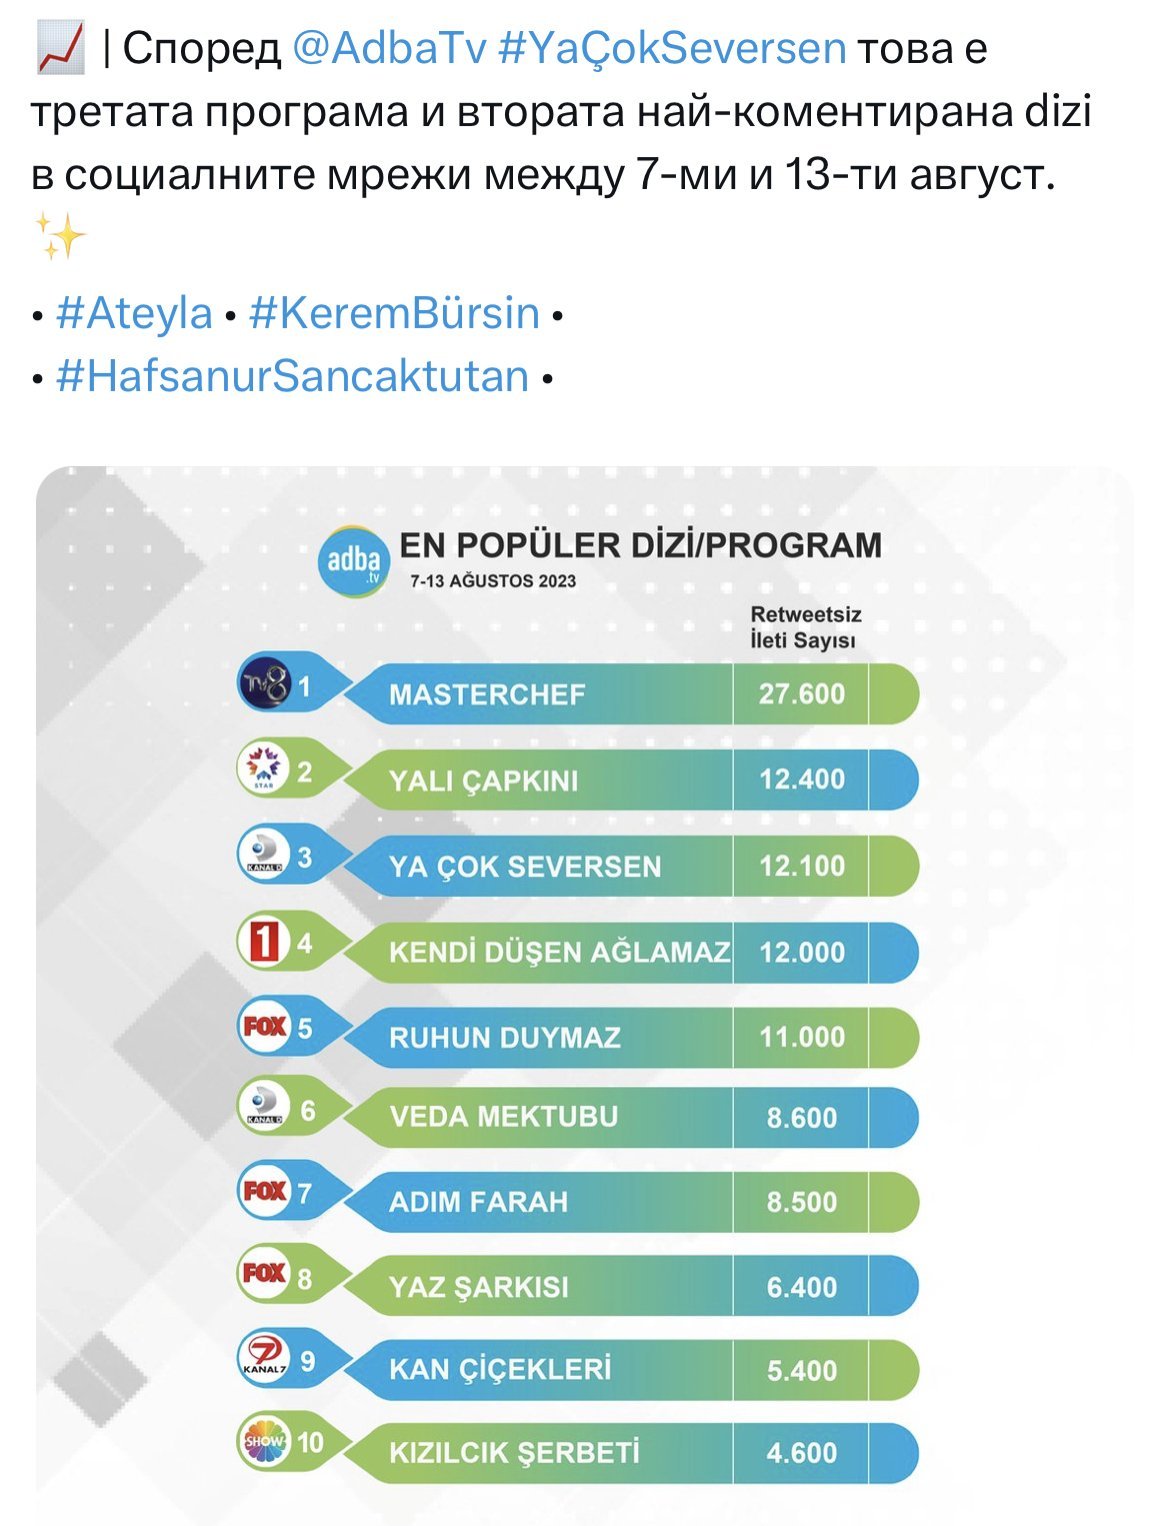Screen dimensions: 1170x1526
Task: Click the chart trending-up emoji in the tweet
Action: point(59,50)
